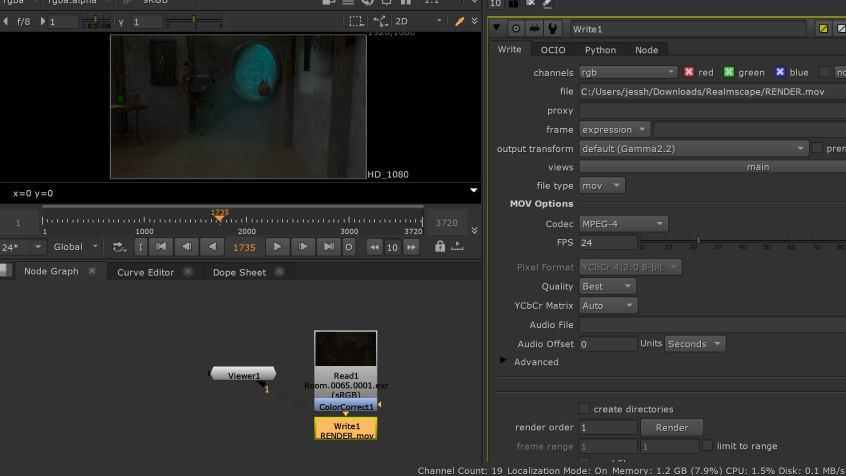Enable create directories checkbox
The height and width of the screenshot is (476, 846).
click(584, 409)
